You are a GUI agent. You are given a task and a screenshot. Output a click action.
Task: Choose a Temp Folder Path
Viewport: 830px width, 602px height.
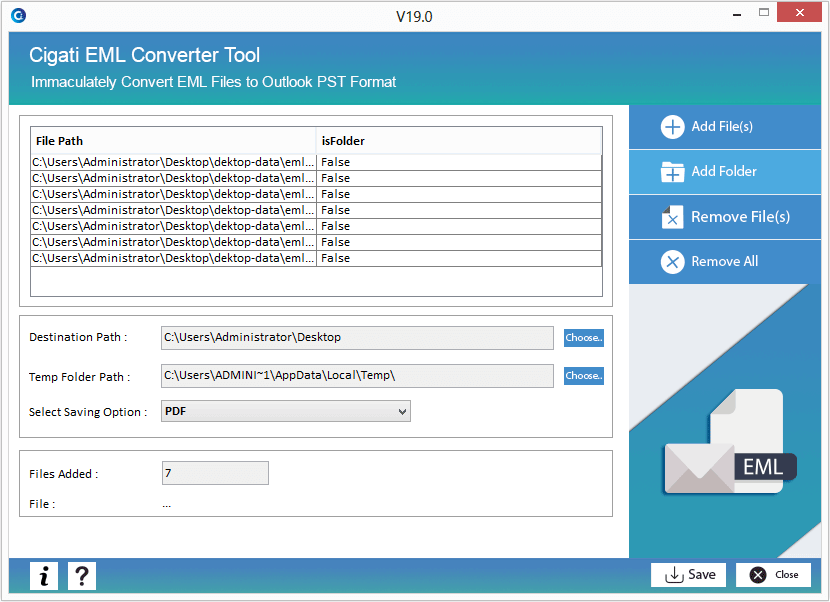click(x=583, y=376)
